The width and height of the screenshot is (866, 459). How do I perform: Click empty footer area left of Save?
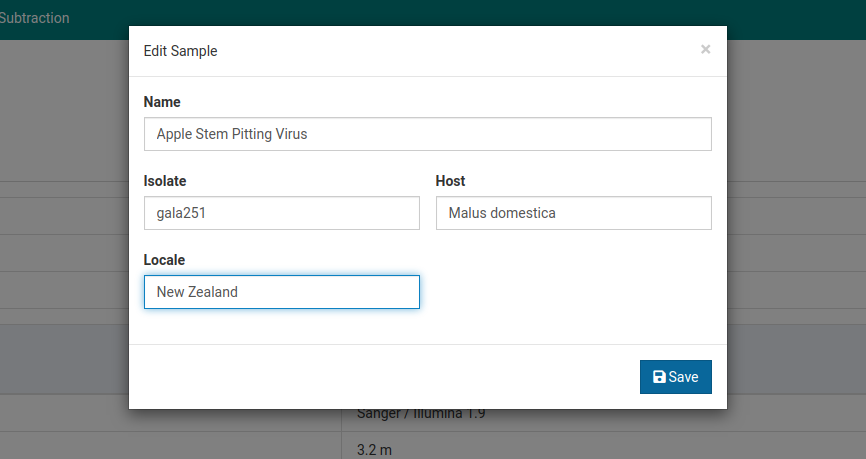point(380,377)
